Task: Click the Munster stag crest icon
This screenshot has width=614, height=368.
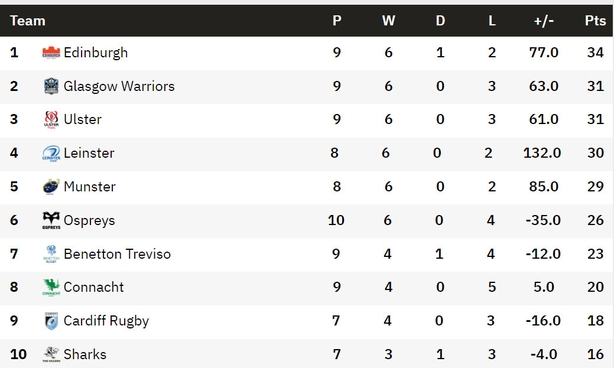Action: 51,187
